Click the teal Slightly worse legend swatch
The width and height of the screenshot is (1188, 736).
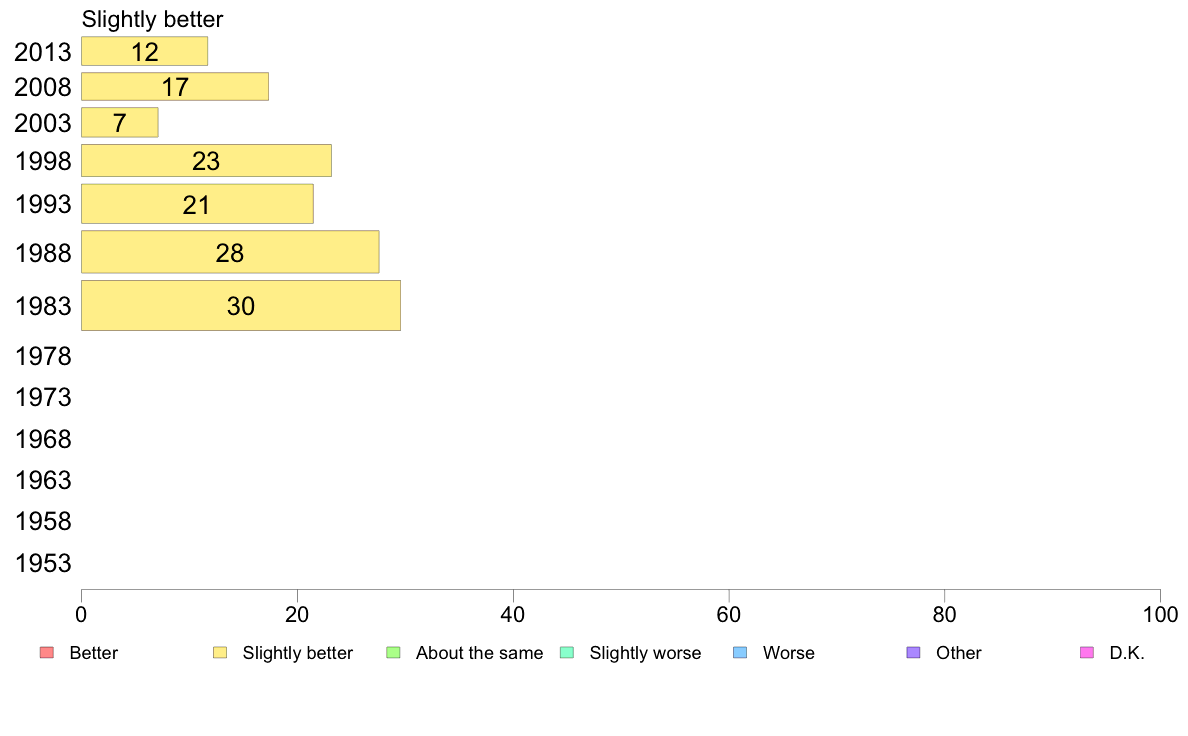[567, 653]
